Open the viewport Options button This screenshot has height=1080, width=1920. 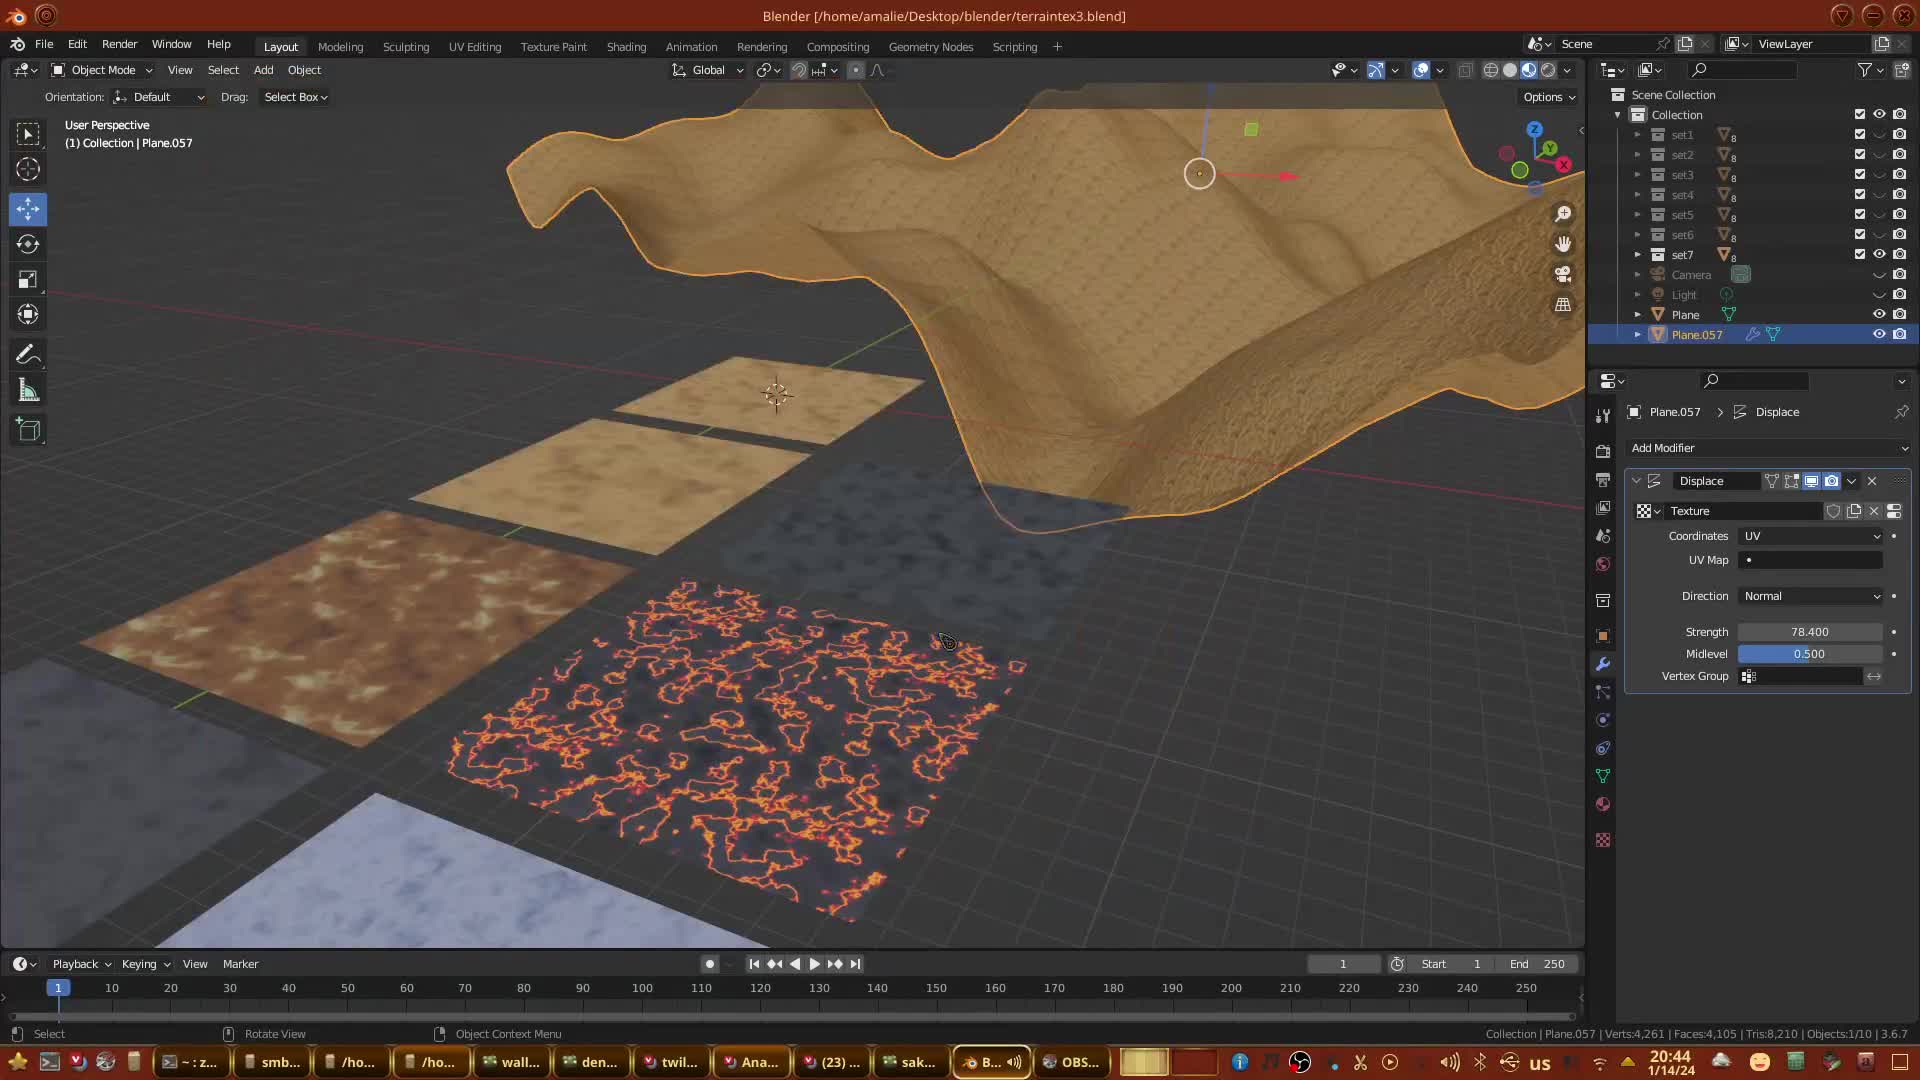click(x=1549, y=97)
